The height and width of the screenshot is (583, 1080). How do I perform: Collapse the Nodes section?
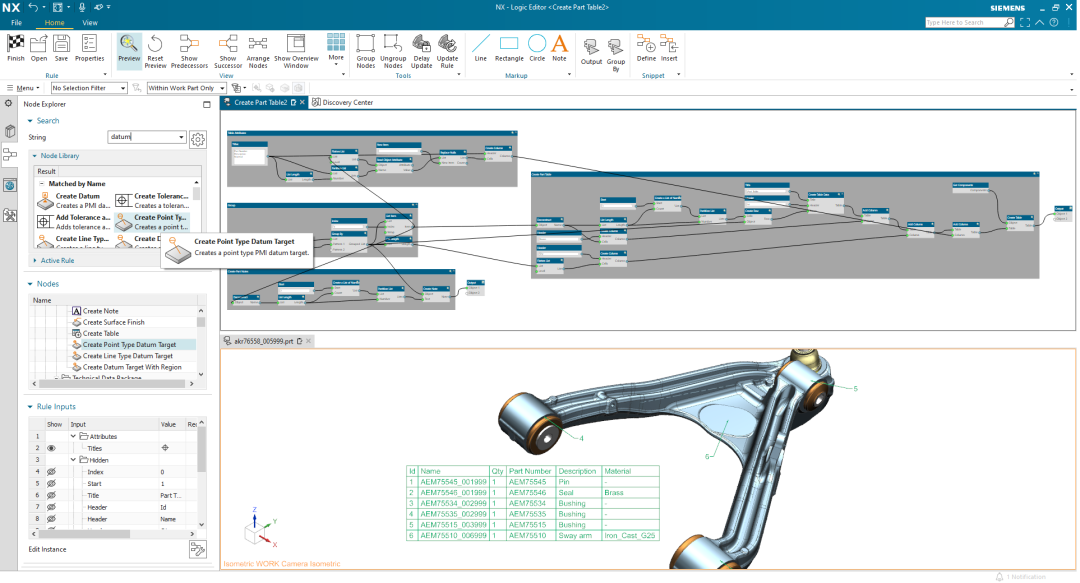point(30,284)
